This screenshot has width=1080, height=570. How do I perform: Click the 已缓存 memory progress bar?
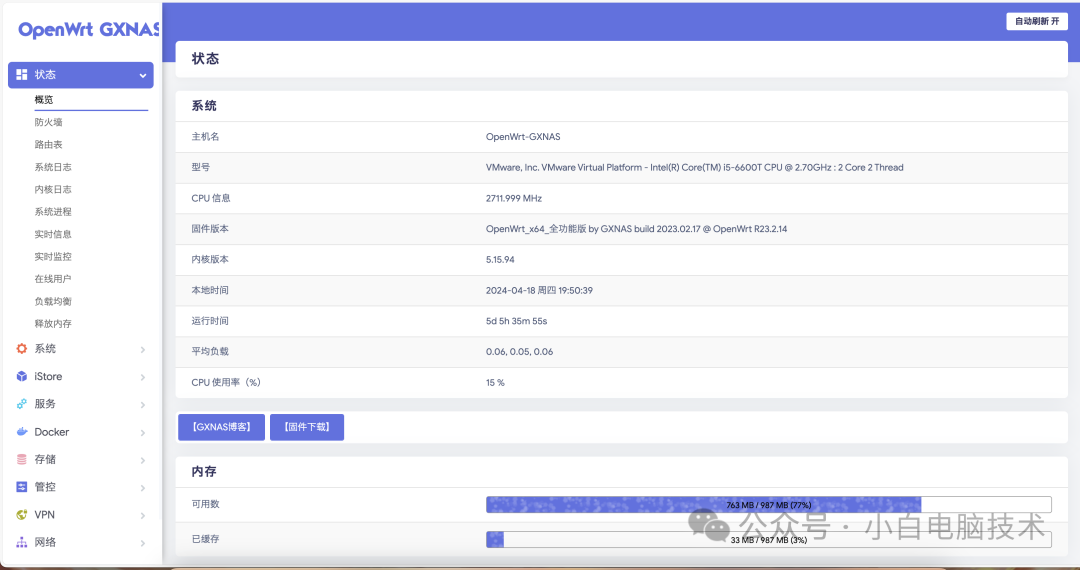click(769, 540)
